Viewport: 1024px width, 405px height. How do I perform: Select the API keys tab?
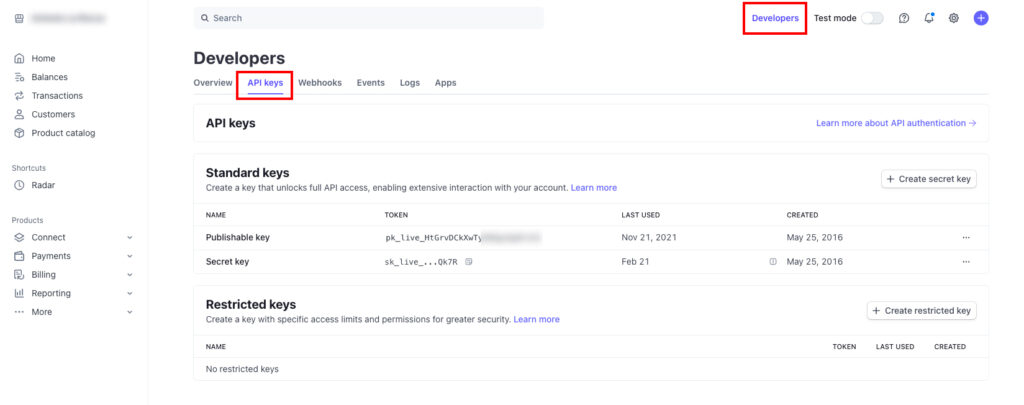click(265, 83)
